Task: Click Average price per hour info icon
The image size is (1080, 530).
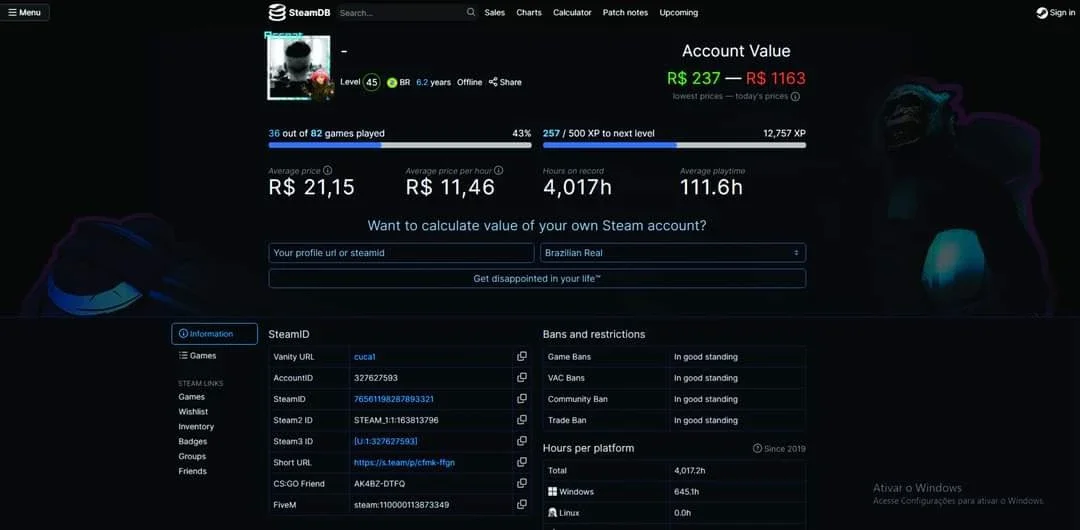Action: pyautogui.click(x=499, y=170)
